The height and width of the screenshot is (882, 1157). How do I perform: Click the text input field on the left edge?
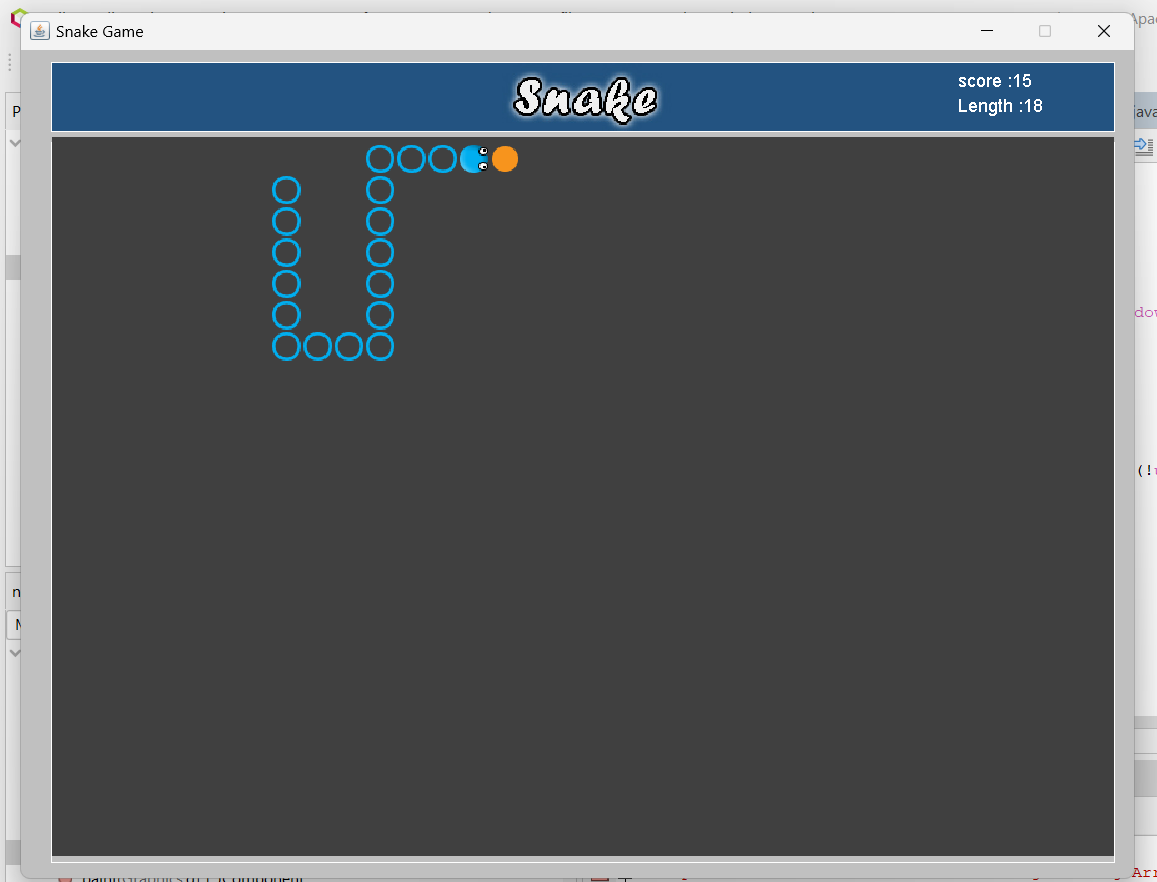click(x=18, y=624)
